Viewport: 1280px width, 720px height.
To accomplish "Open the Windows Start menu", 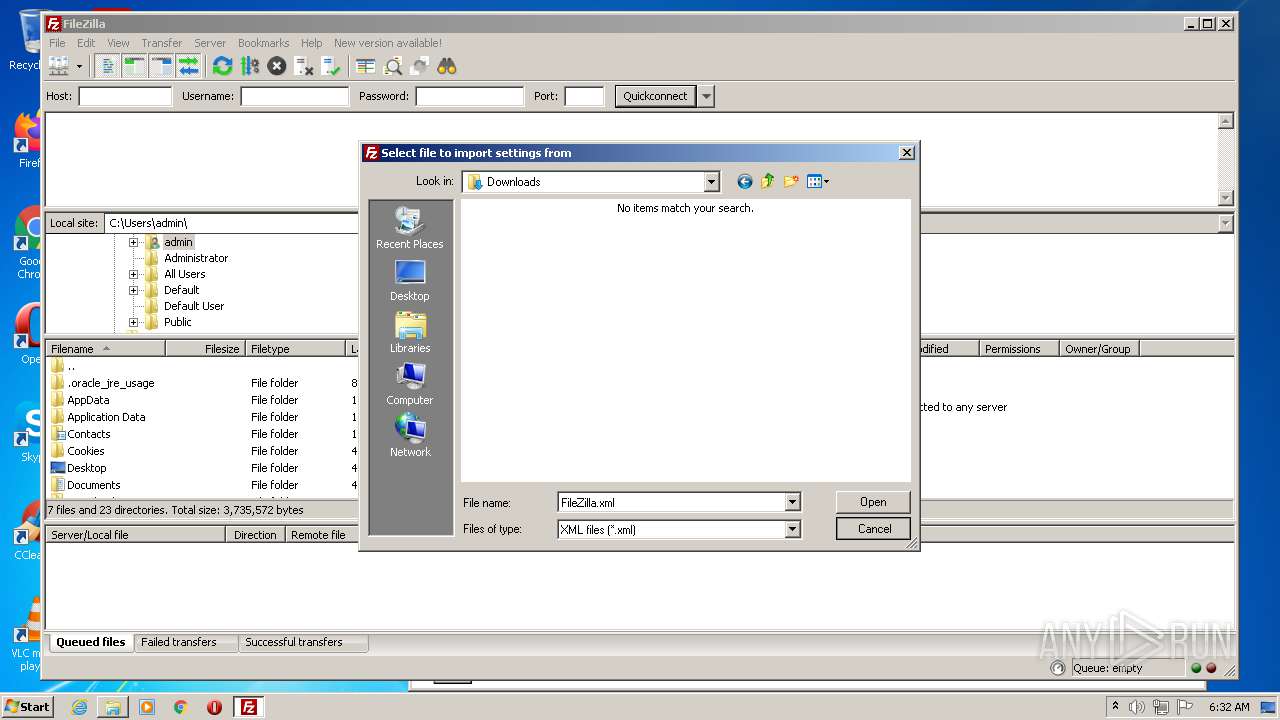I will click(x=28, y=706).
